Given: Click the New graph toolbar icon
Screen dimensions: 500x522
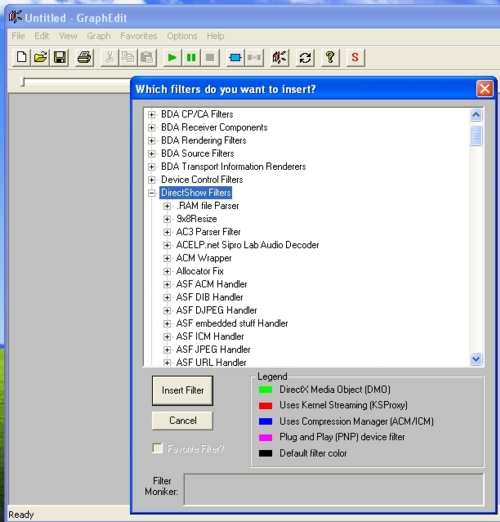Looking at the screenshot, I should [22, 58].
